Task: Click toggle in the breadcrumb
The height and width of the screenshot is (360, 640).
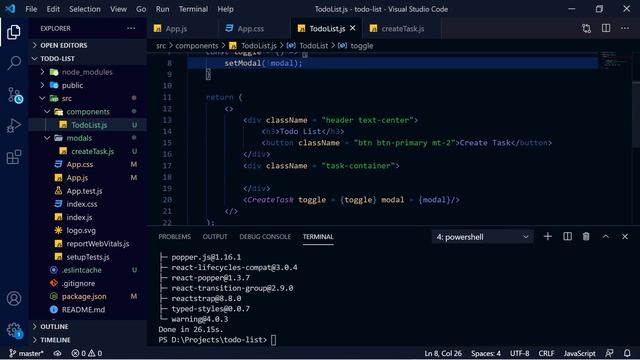Action: click(362, 46)
